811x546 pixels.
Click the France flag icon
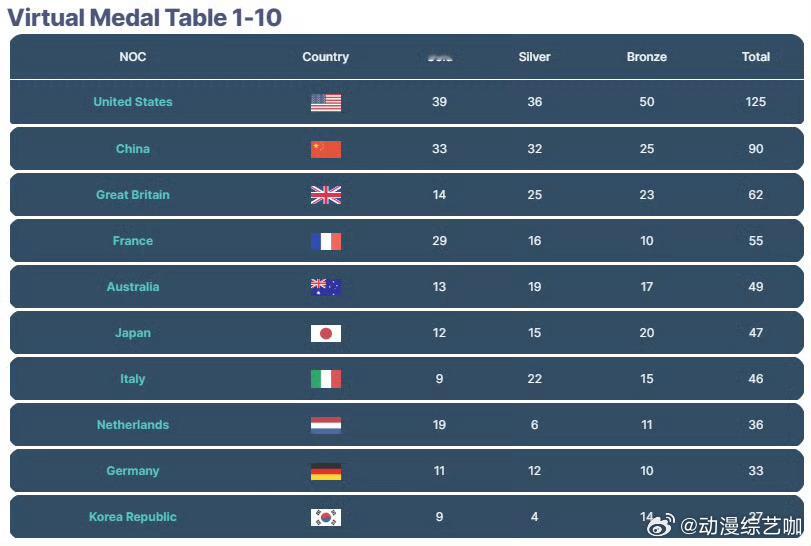[x=326, y=241]
